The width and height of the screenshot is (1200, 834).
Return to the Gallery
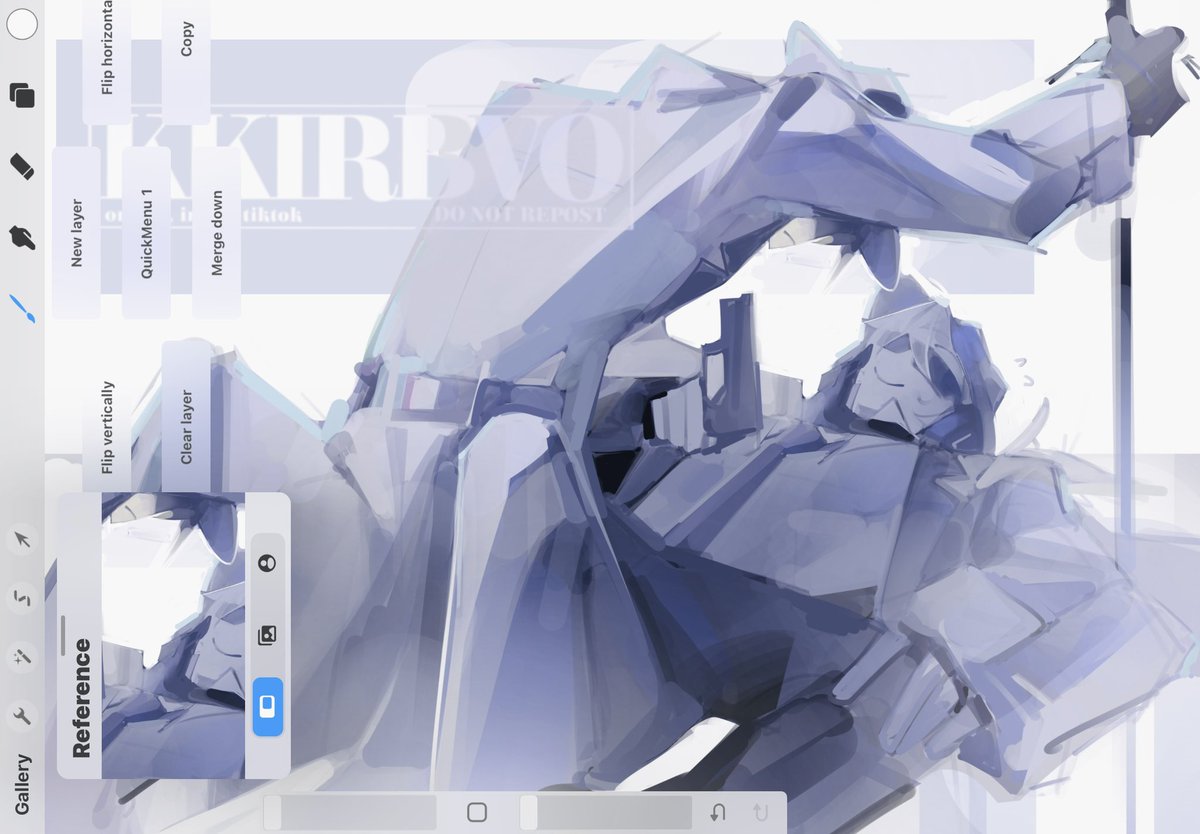click(22, 784)
